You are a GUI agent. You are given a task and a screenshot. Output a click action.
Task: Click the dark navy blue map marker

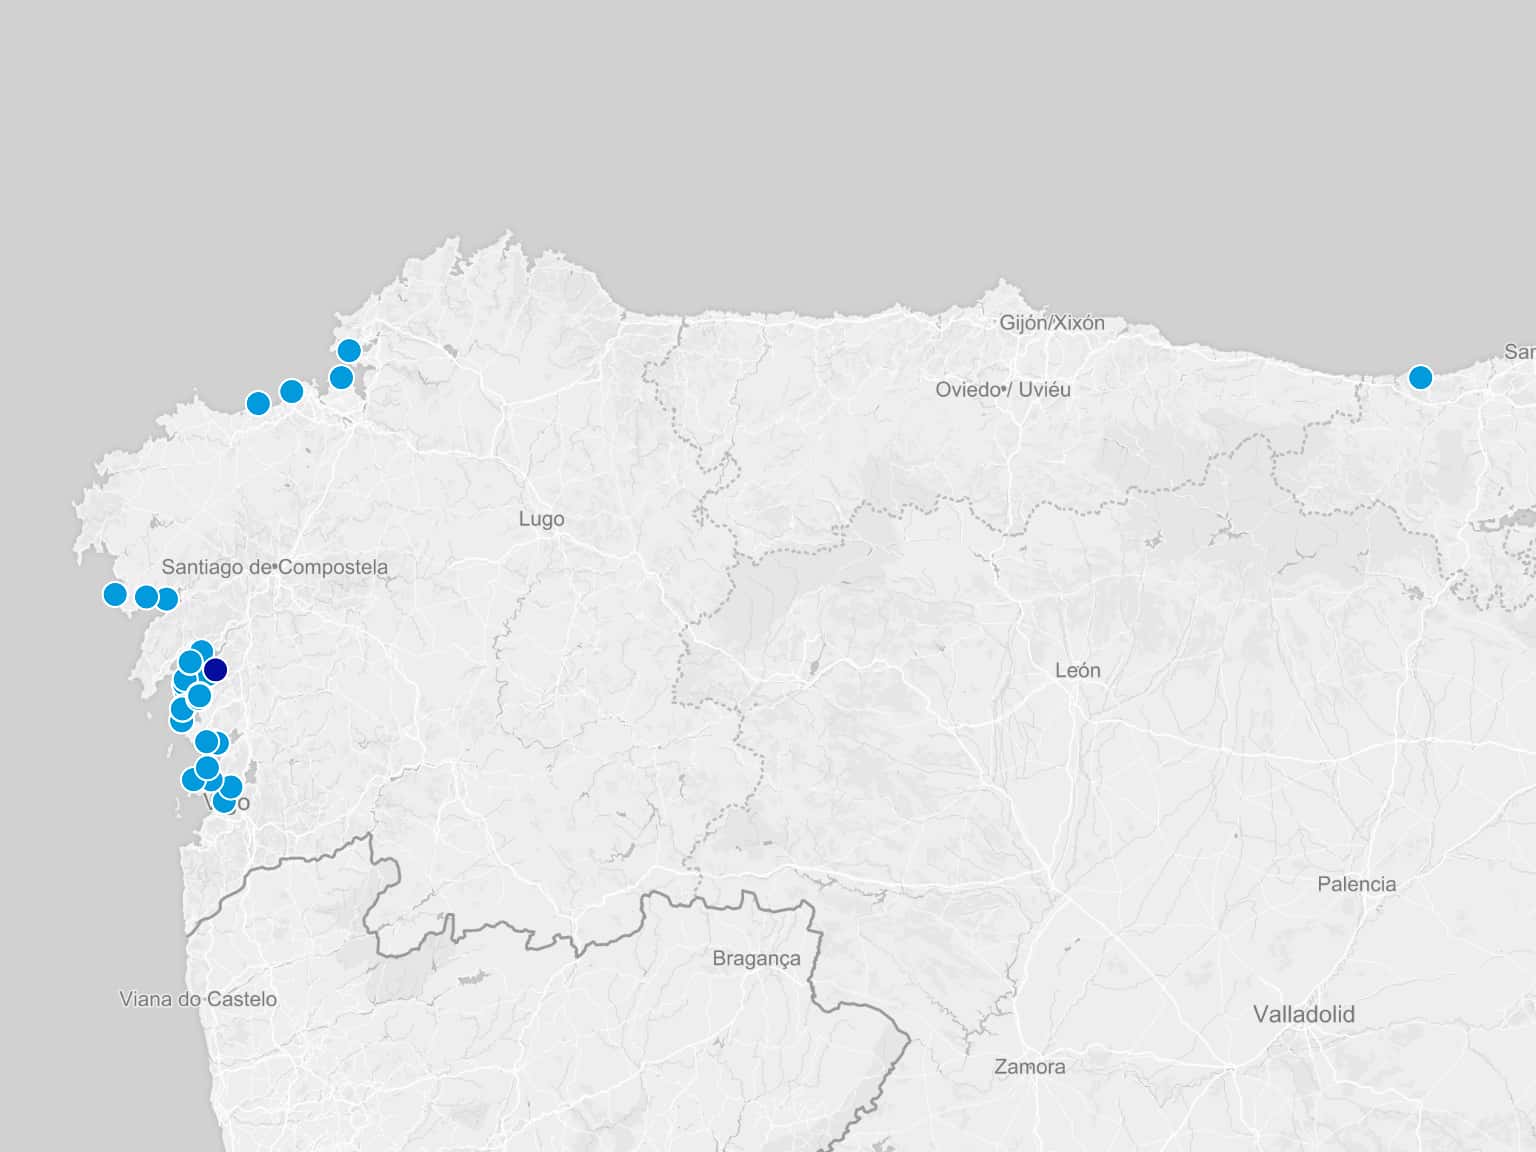point(215,670)
